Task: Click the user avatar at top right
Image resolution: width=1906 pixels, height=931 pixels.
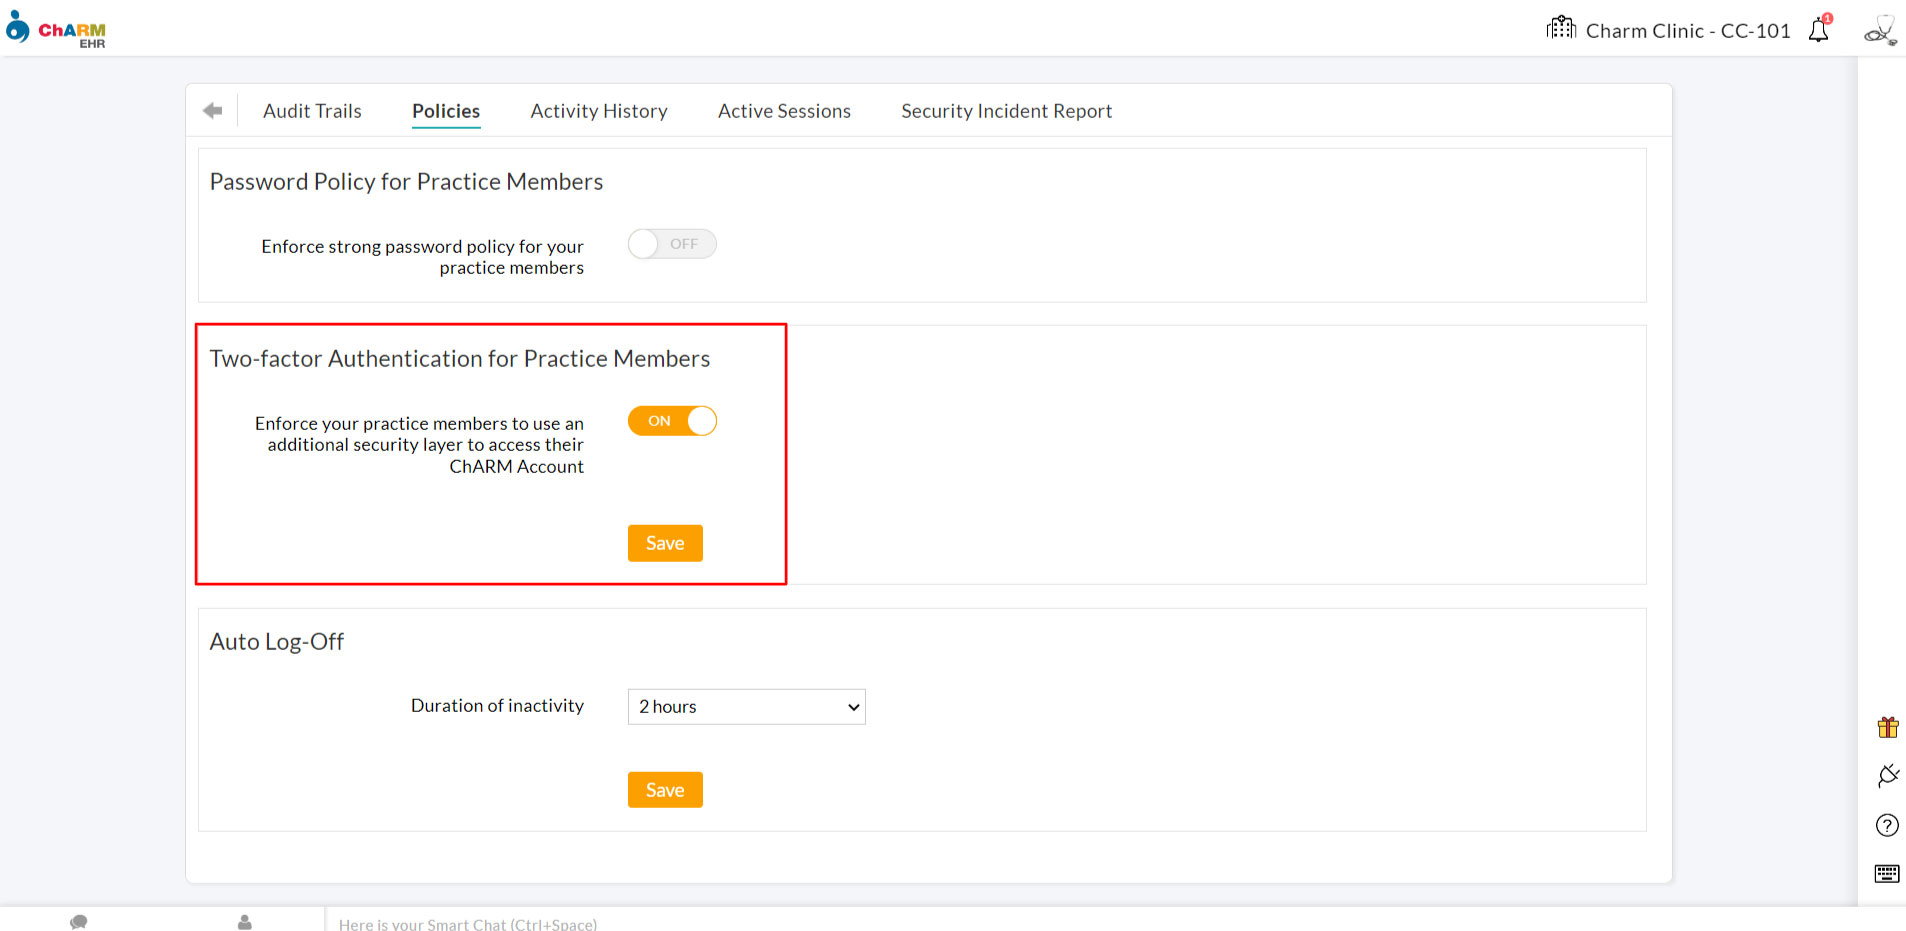Action: coord(1878,30)
